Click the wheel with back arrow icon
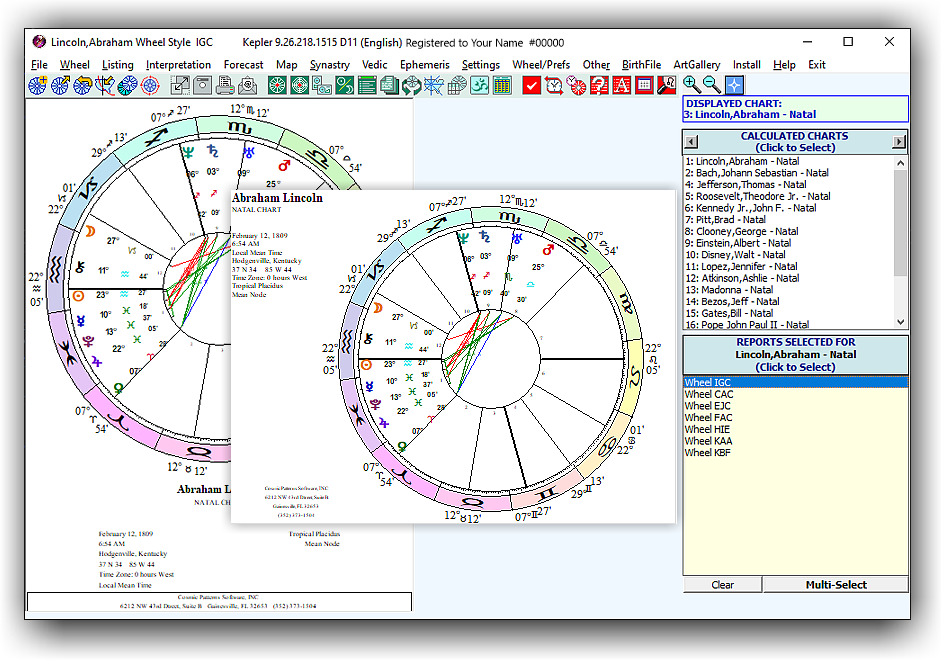 click(82, 86)
